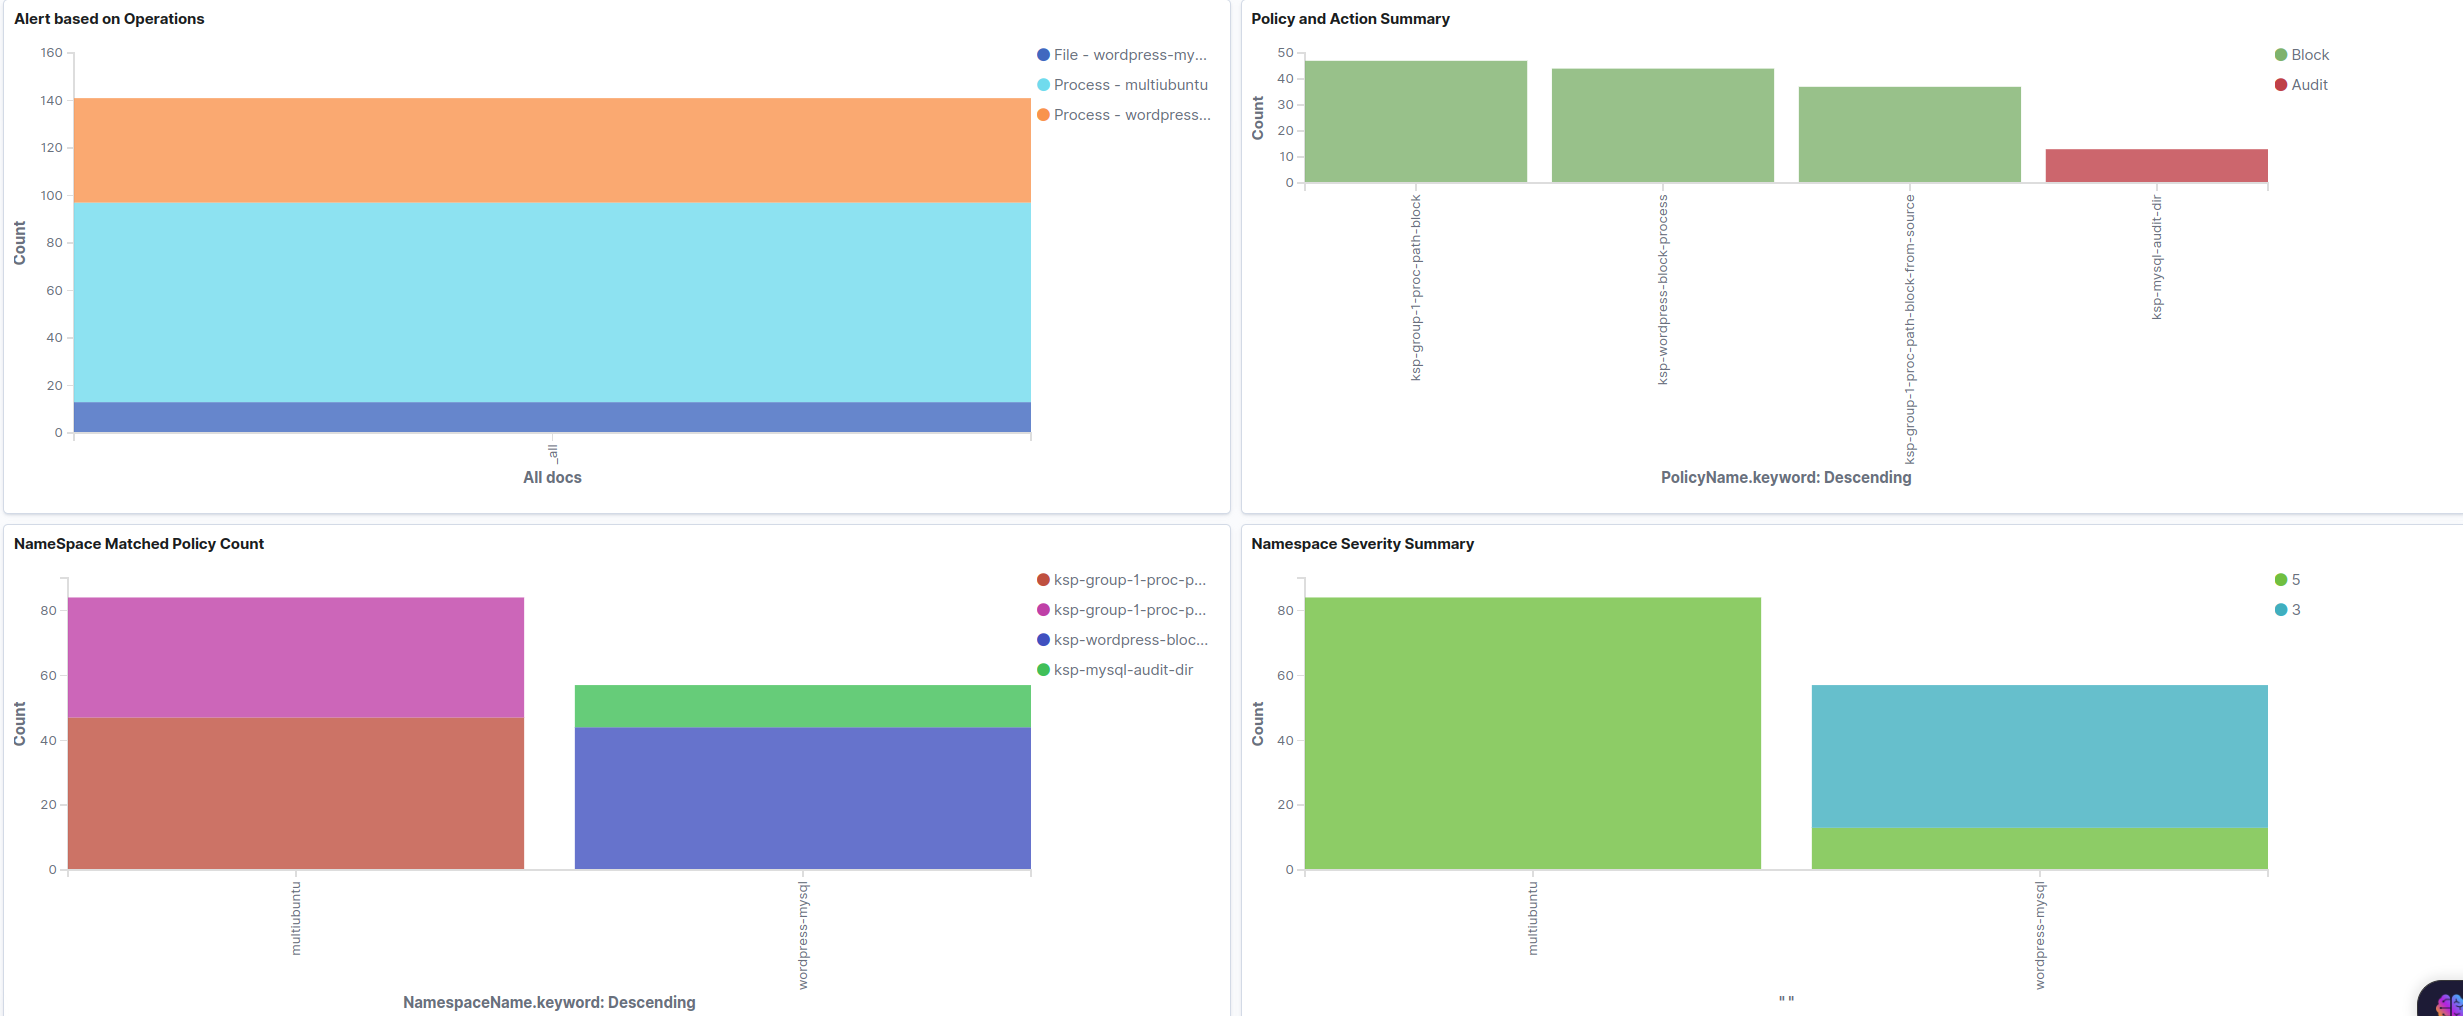Click the Block legend entry

click(x=2302, y=55)
